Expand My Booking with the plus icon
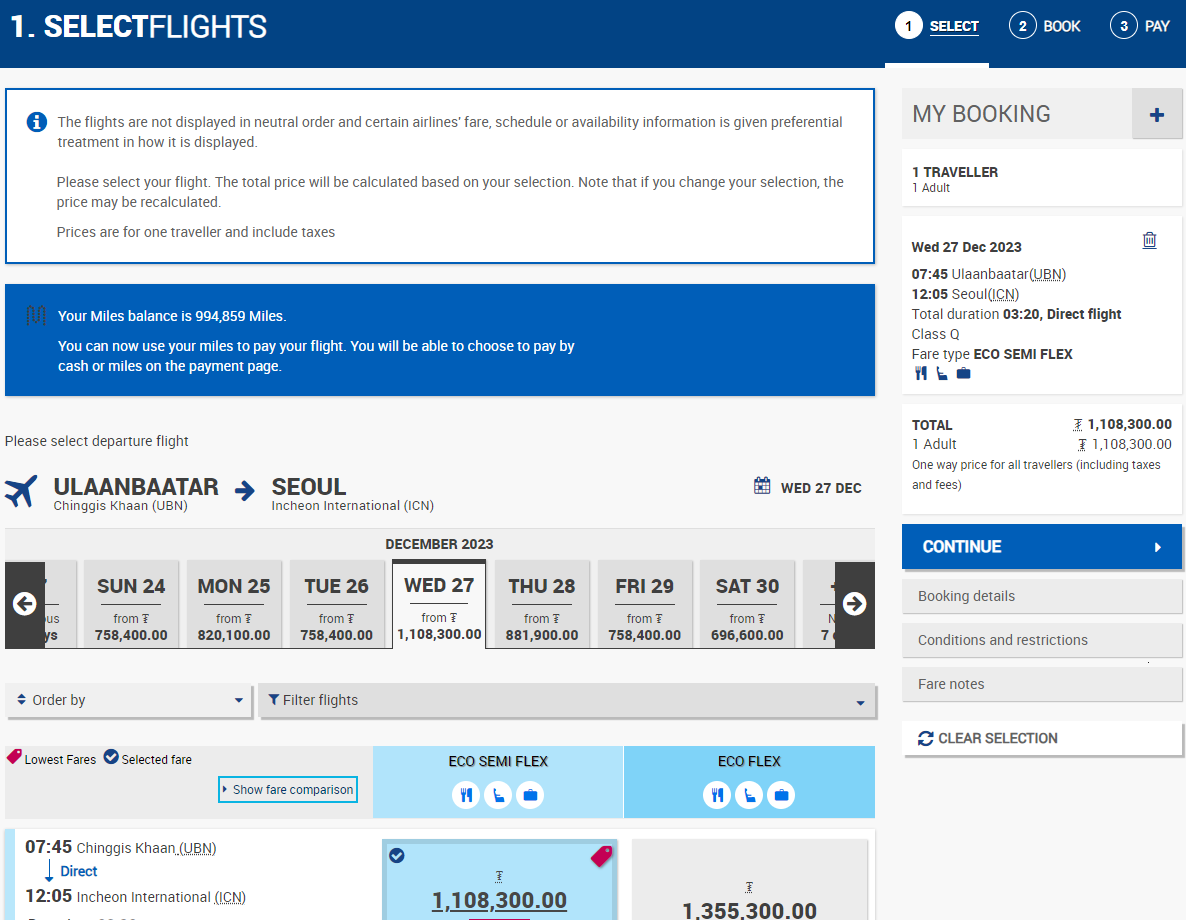Screen dimensions: 1186x920 (1157, 114)
